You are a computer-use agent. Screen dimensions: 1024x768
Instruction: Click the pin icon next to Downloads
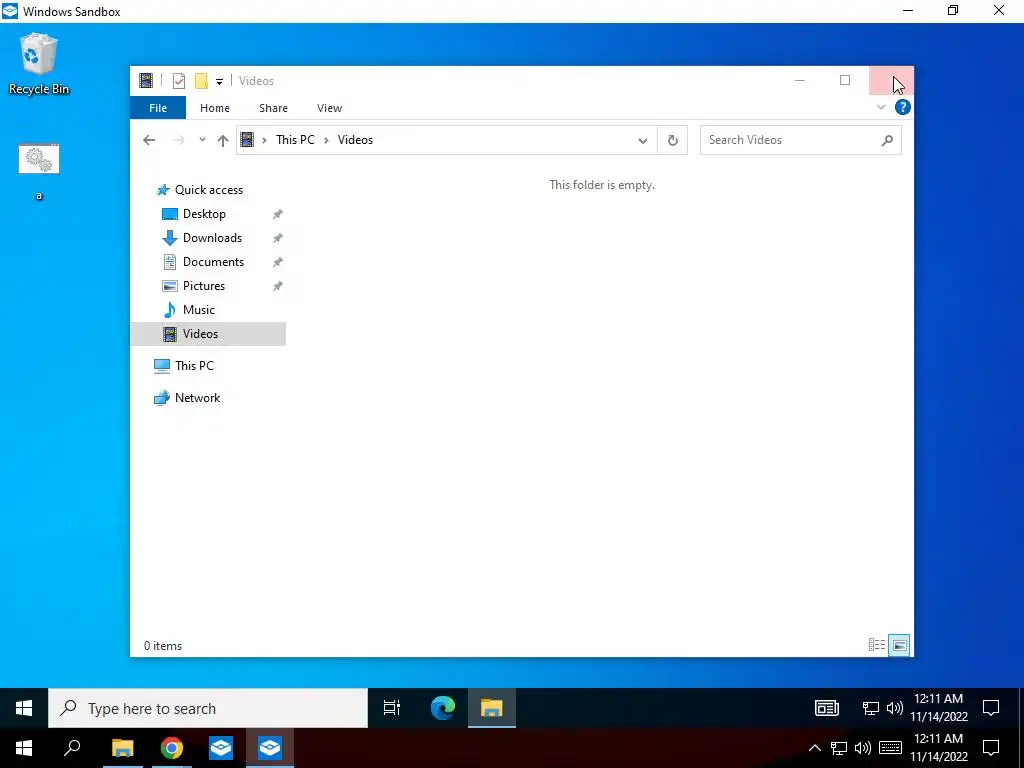click(x=278, y=238)
